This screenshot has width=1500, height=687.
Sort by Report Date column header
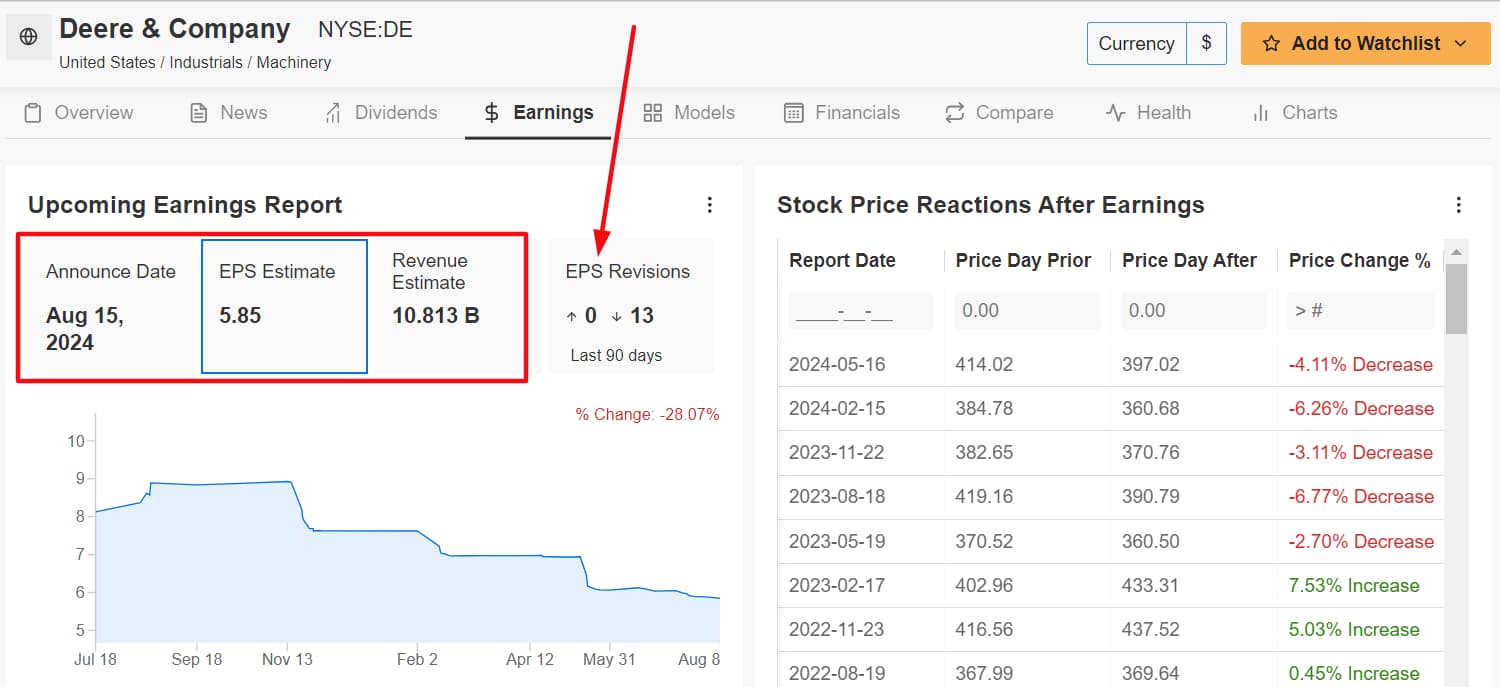click(842, 261)
